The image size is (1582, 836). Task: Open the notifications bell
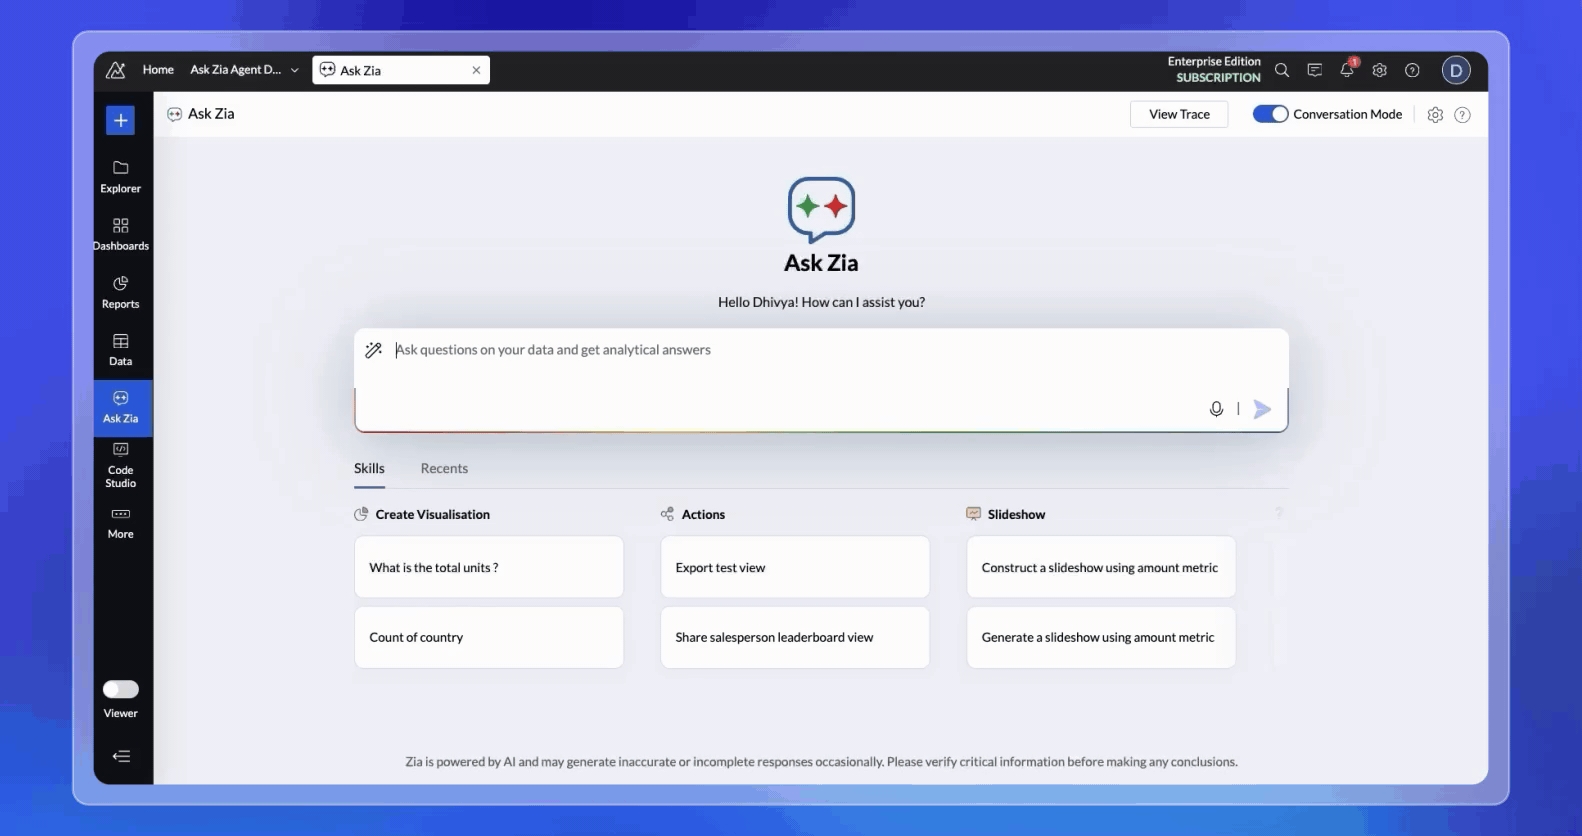pos(1347,69)
